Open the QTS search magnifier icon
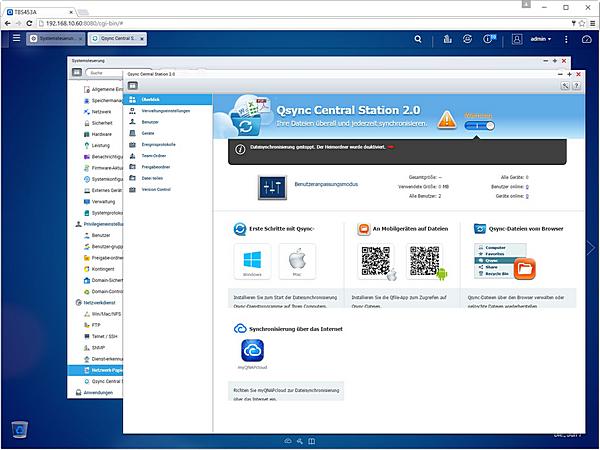The height and width of the screenshot is (450, 600). tap(418, 39)
